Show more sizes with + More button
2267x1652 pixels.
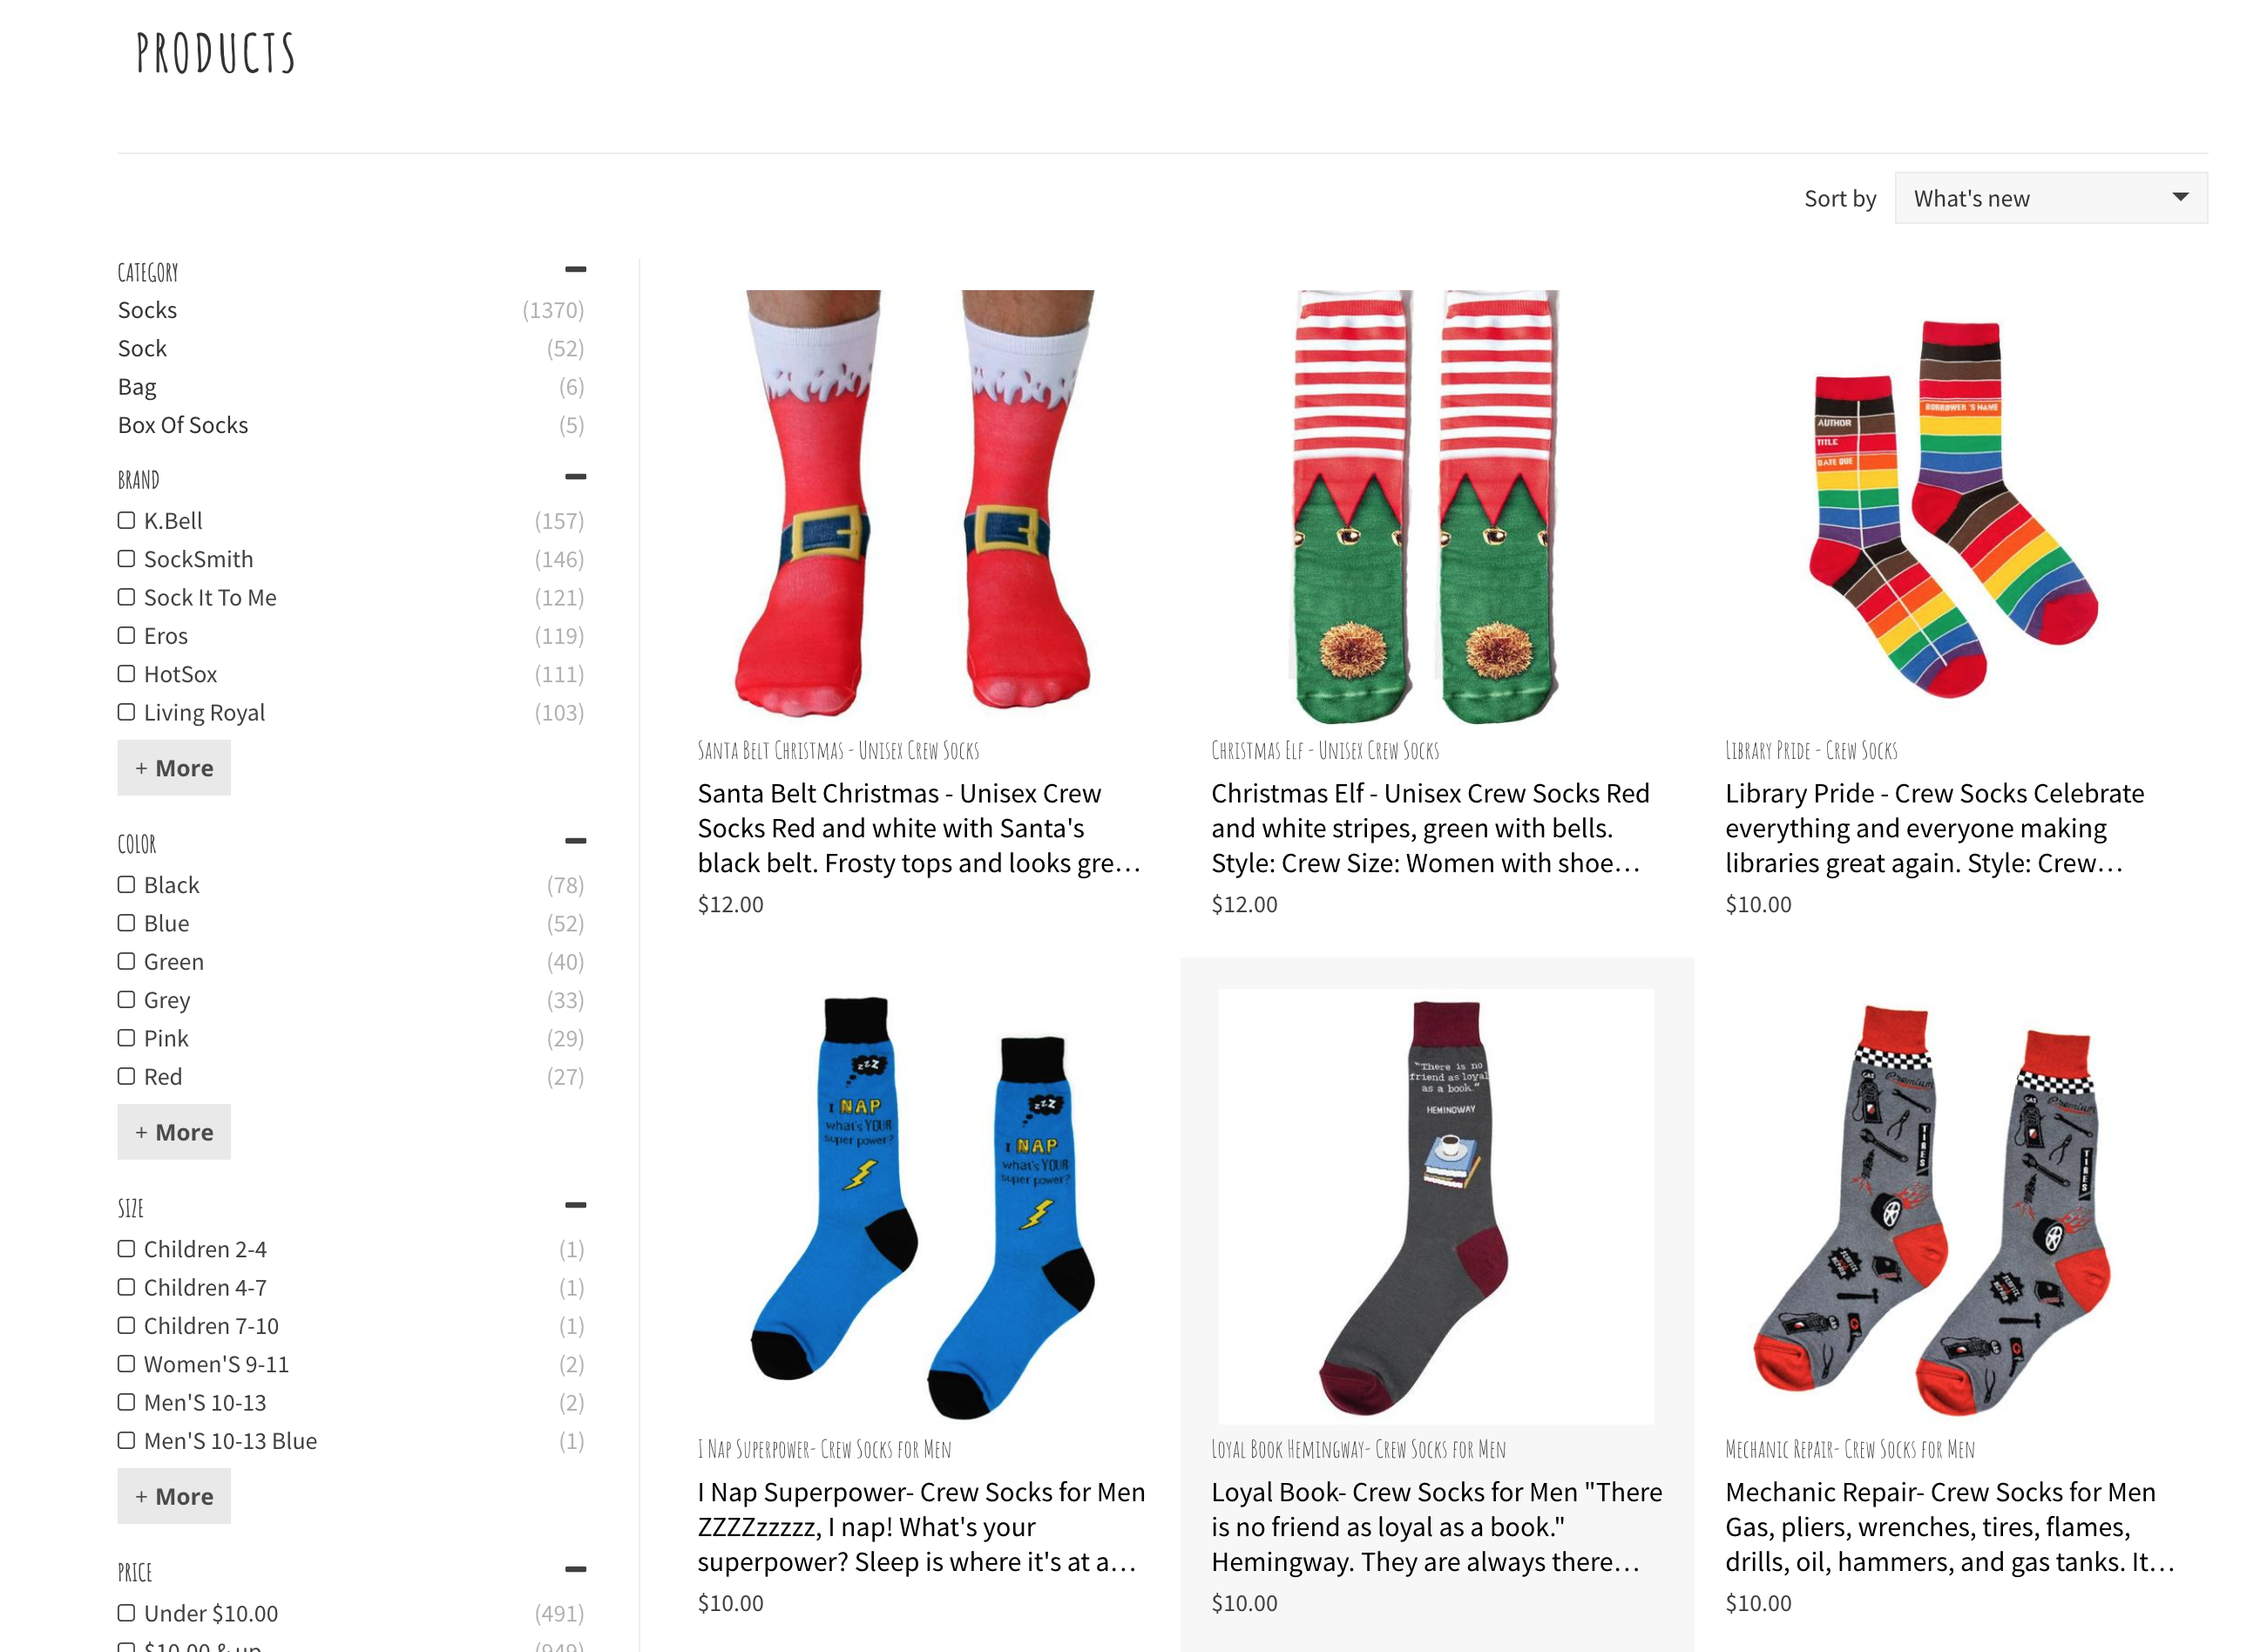tap(174, 1496)
